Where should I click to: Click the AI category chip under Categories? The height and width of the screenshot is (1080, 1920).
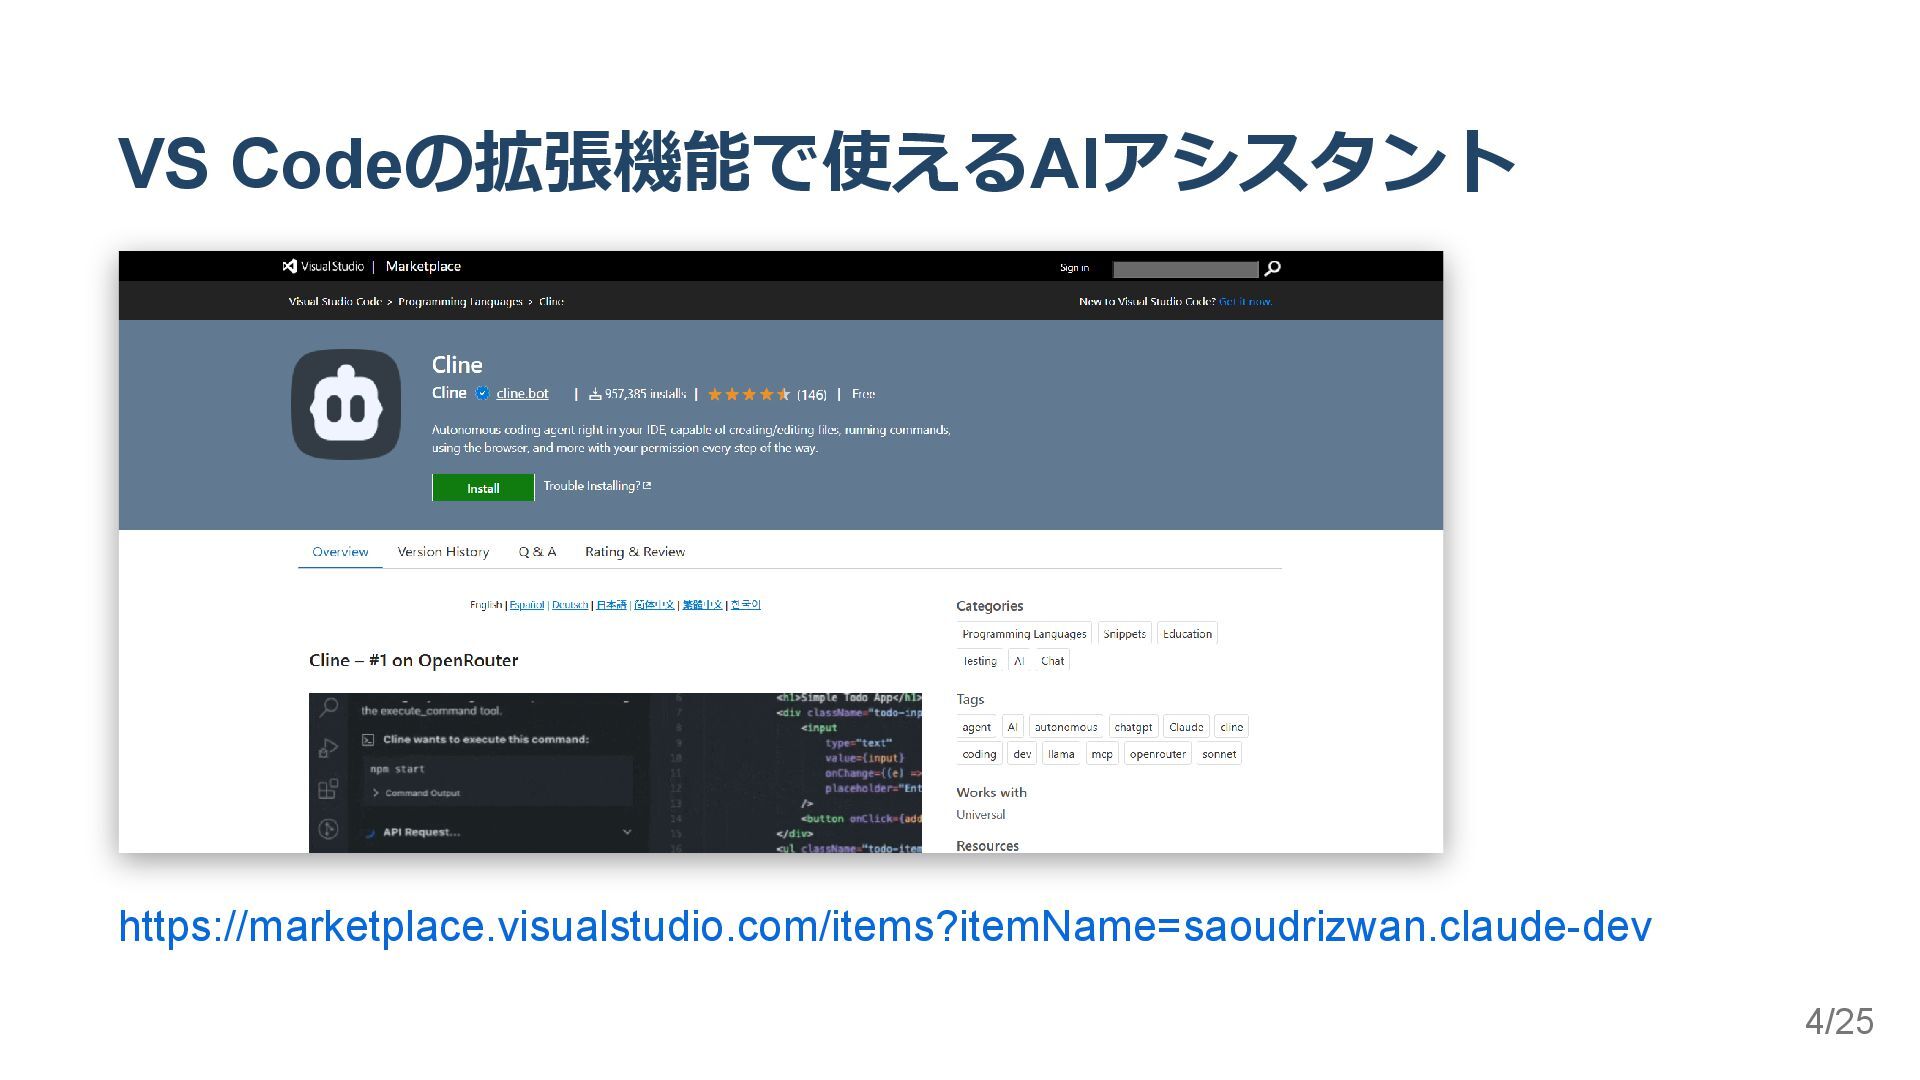1019,661
